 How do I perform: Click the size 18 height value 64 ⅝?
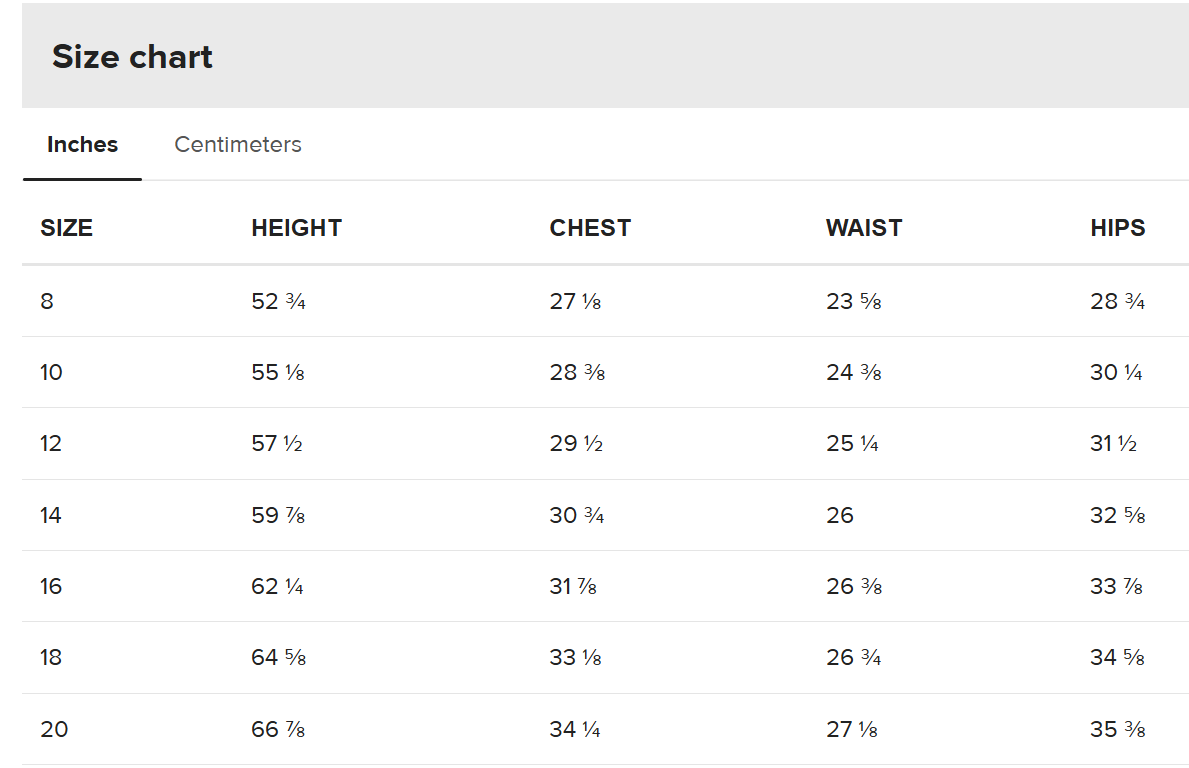278,658
